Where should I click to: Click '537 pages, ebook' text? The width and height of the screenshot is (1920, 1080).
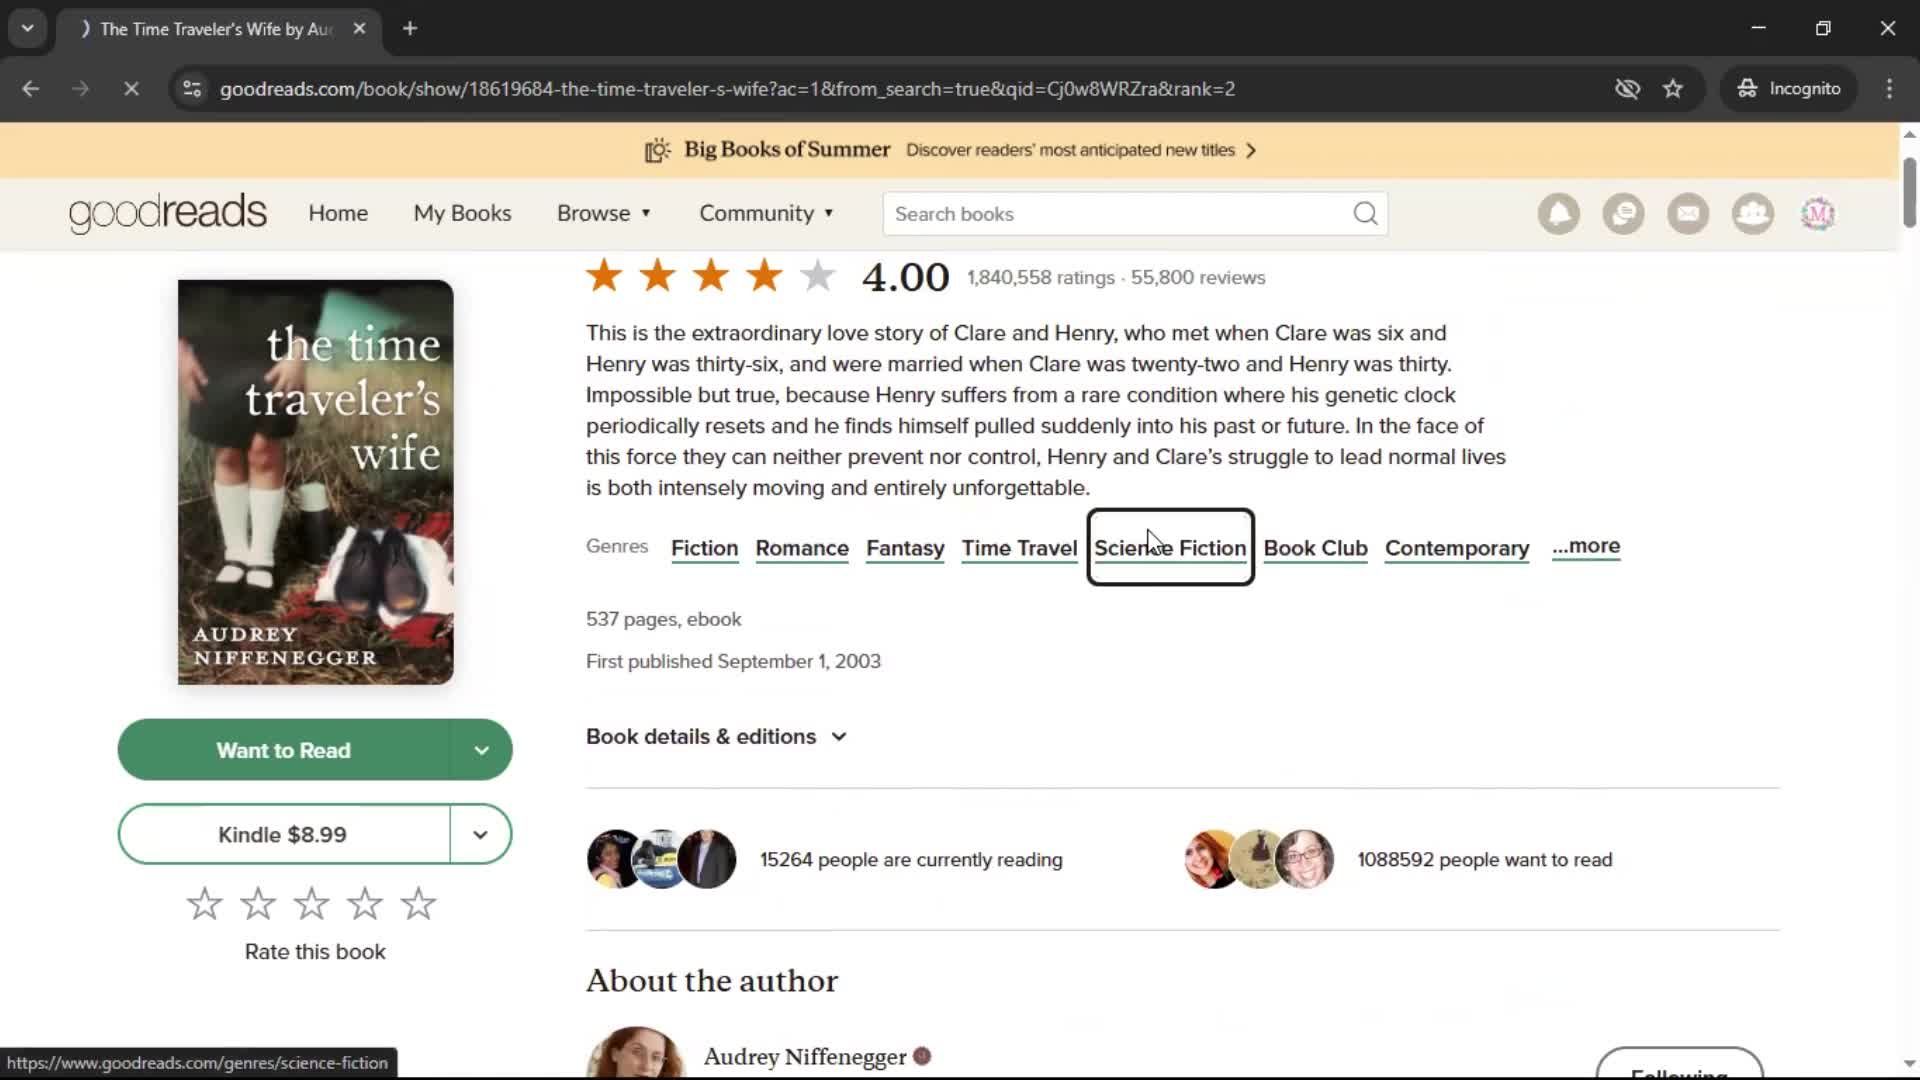pyautogui.click(x=664, y=620)
